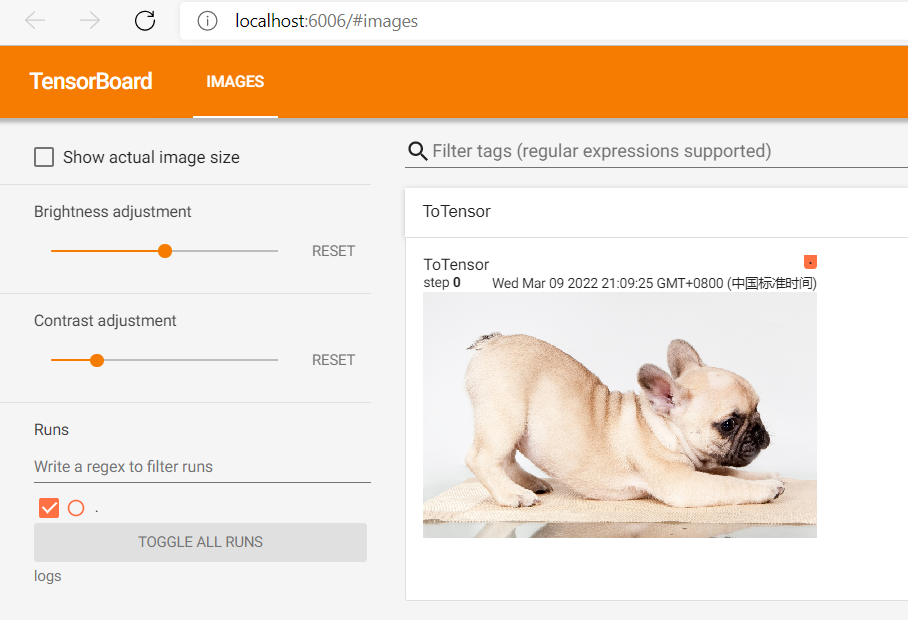Reset the contrast adjustment
The height and width of the screenshot is (620, 908).
click(333, 360)
